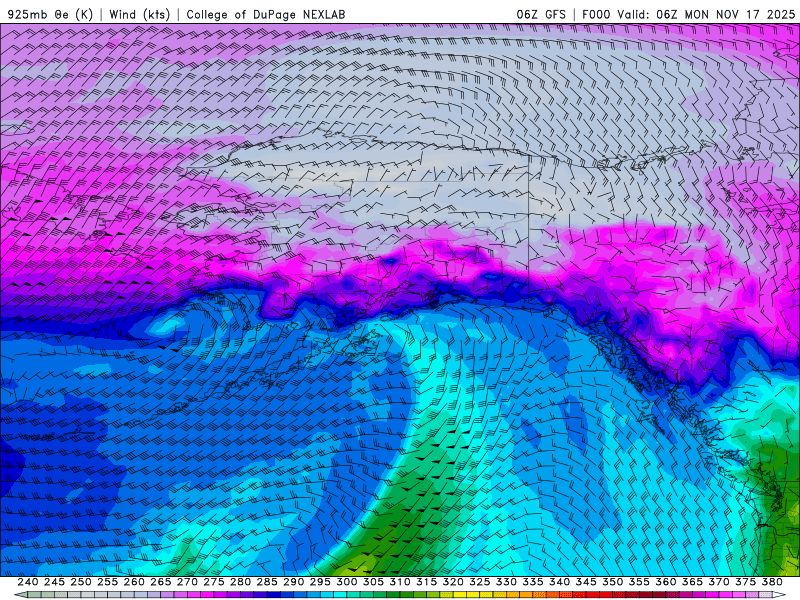Screen dimensions: 800x600
Task: Click the "Valid: 06Z MON NOV 17 2025" text
Action: pos(706,14)
